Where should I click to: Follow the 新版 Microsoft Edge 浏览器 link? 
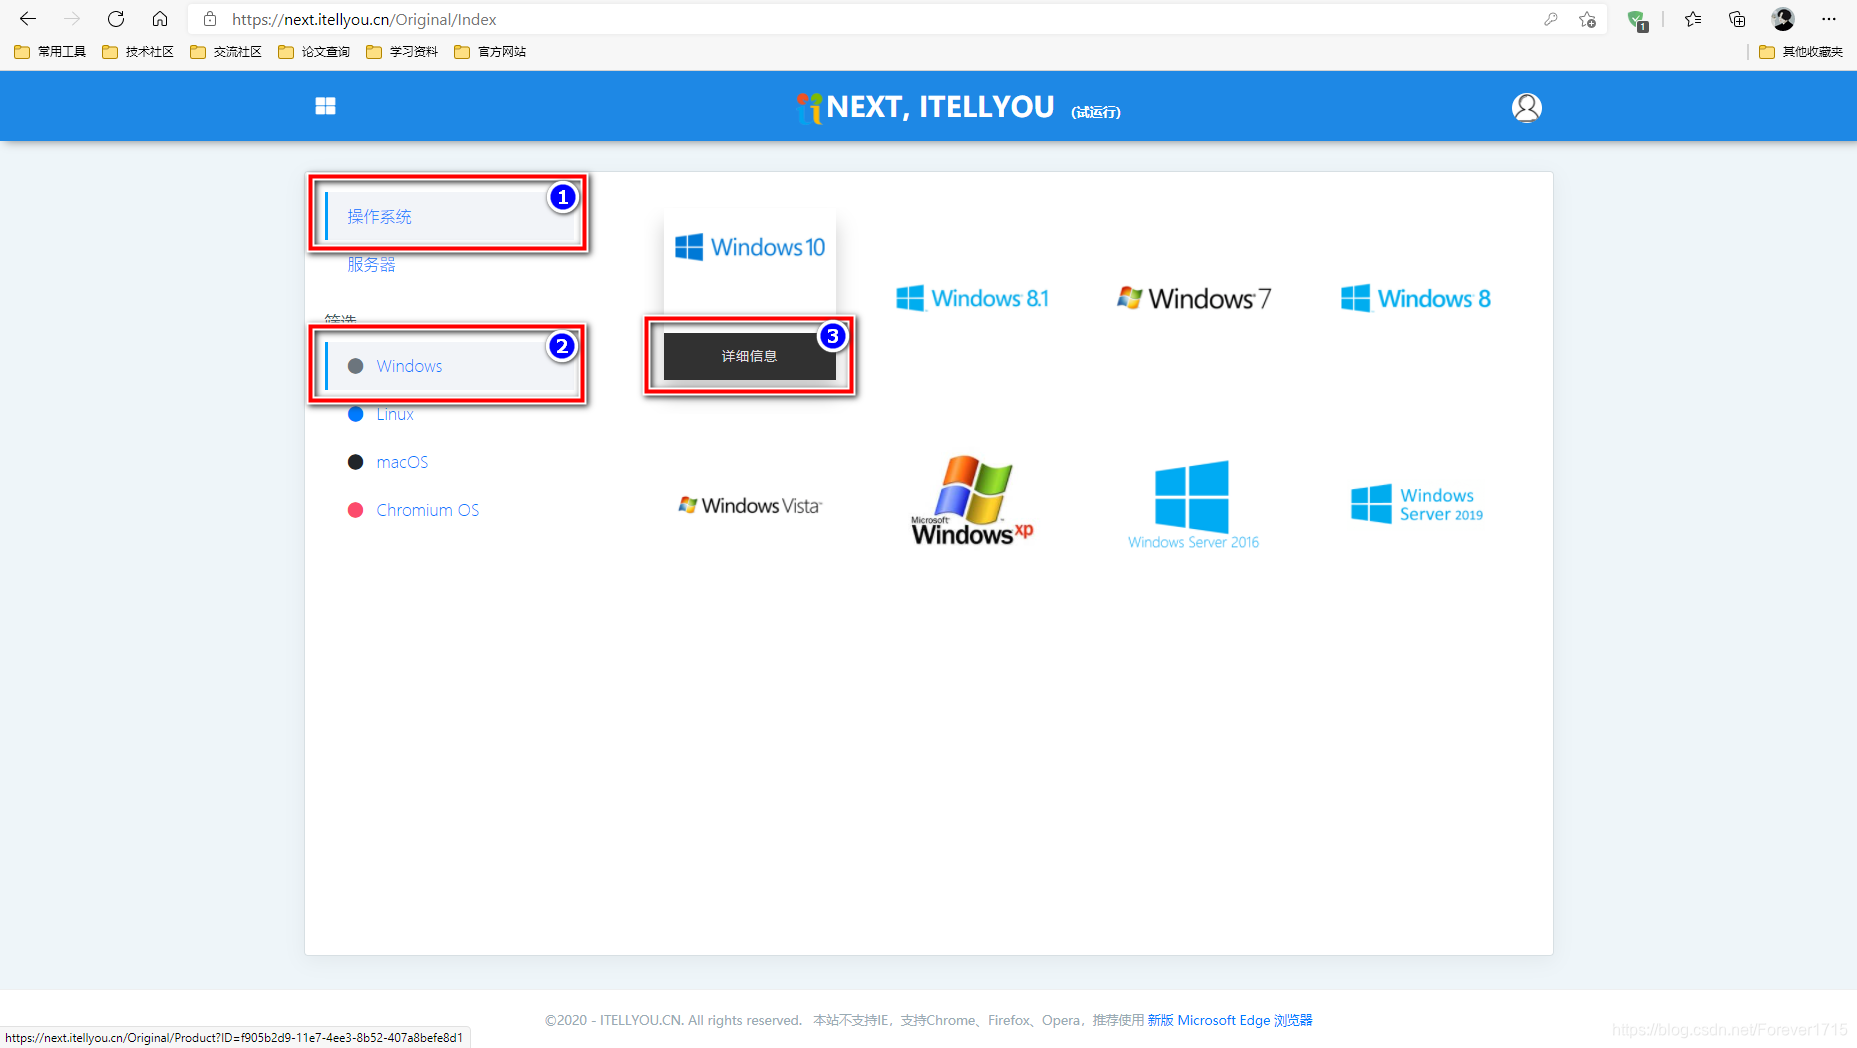(x=1230, y=1020)
